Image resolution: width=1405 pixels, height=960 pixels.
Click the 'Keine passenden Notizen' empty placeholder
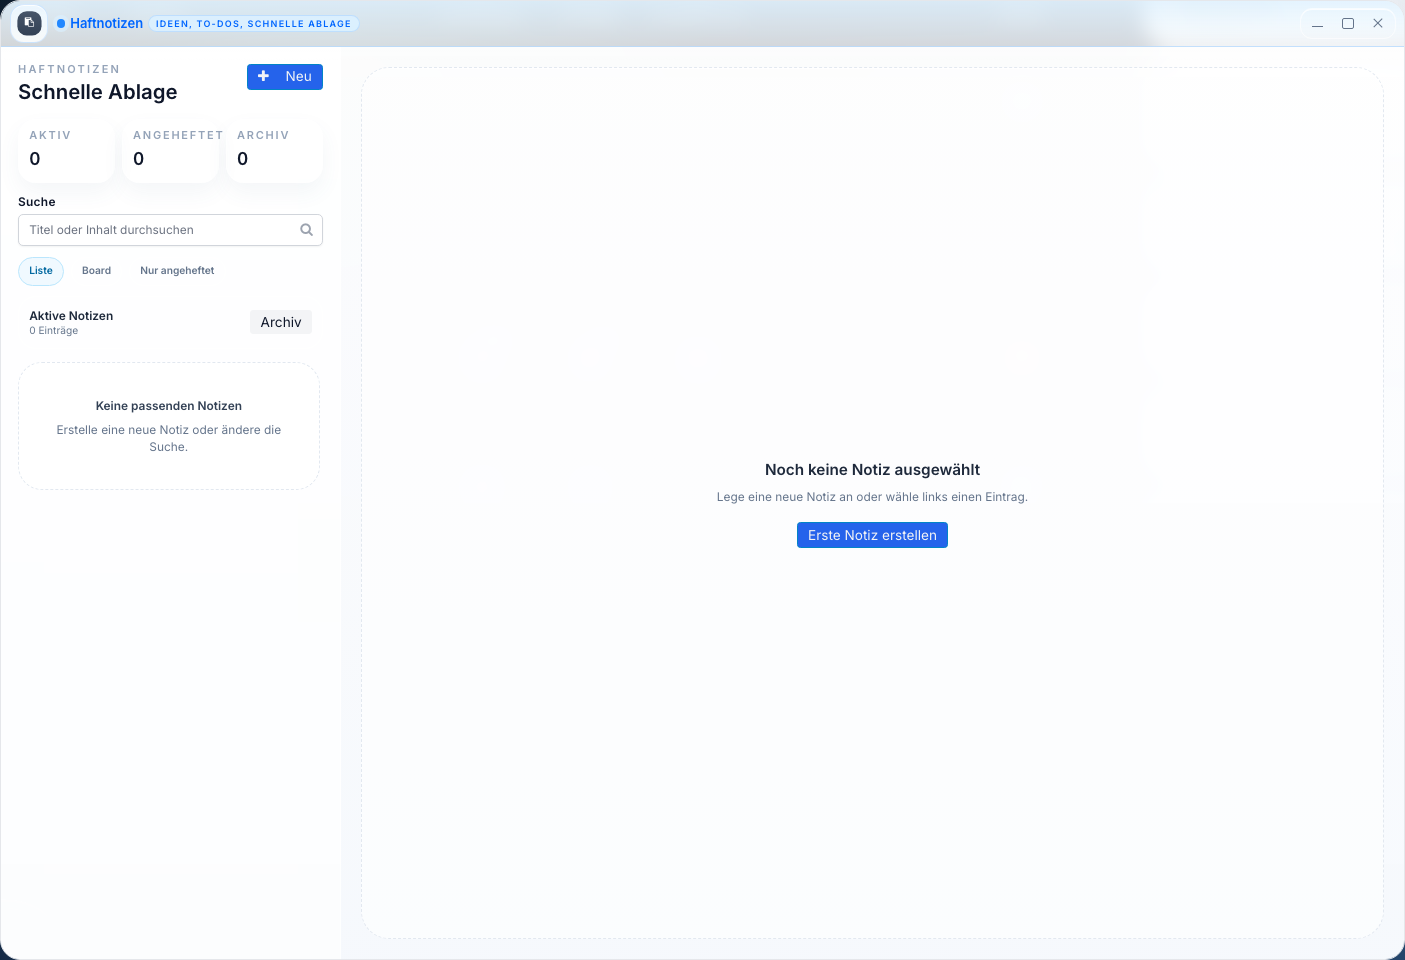pos(169,426)
